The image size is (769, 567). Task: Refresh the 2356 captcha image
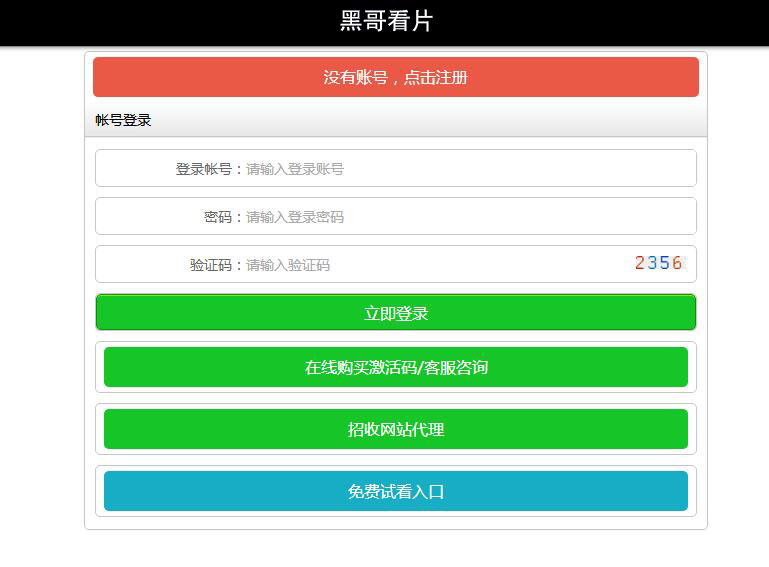(x=659, y=264)
